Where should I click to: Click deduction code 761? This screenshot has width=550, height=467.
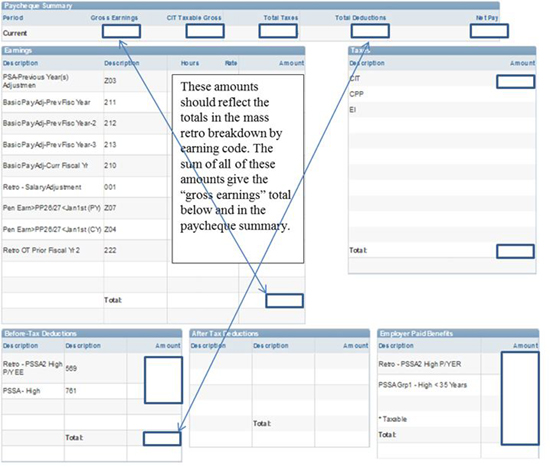point(71,391)
